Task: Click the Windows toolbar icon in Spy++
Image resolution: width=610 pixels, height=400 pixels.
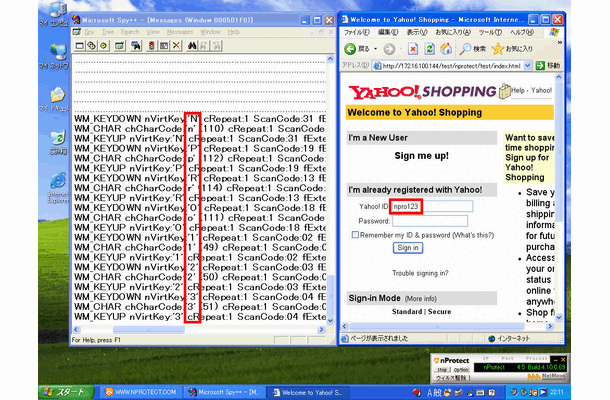Action: click(x=80, y=46)
